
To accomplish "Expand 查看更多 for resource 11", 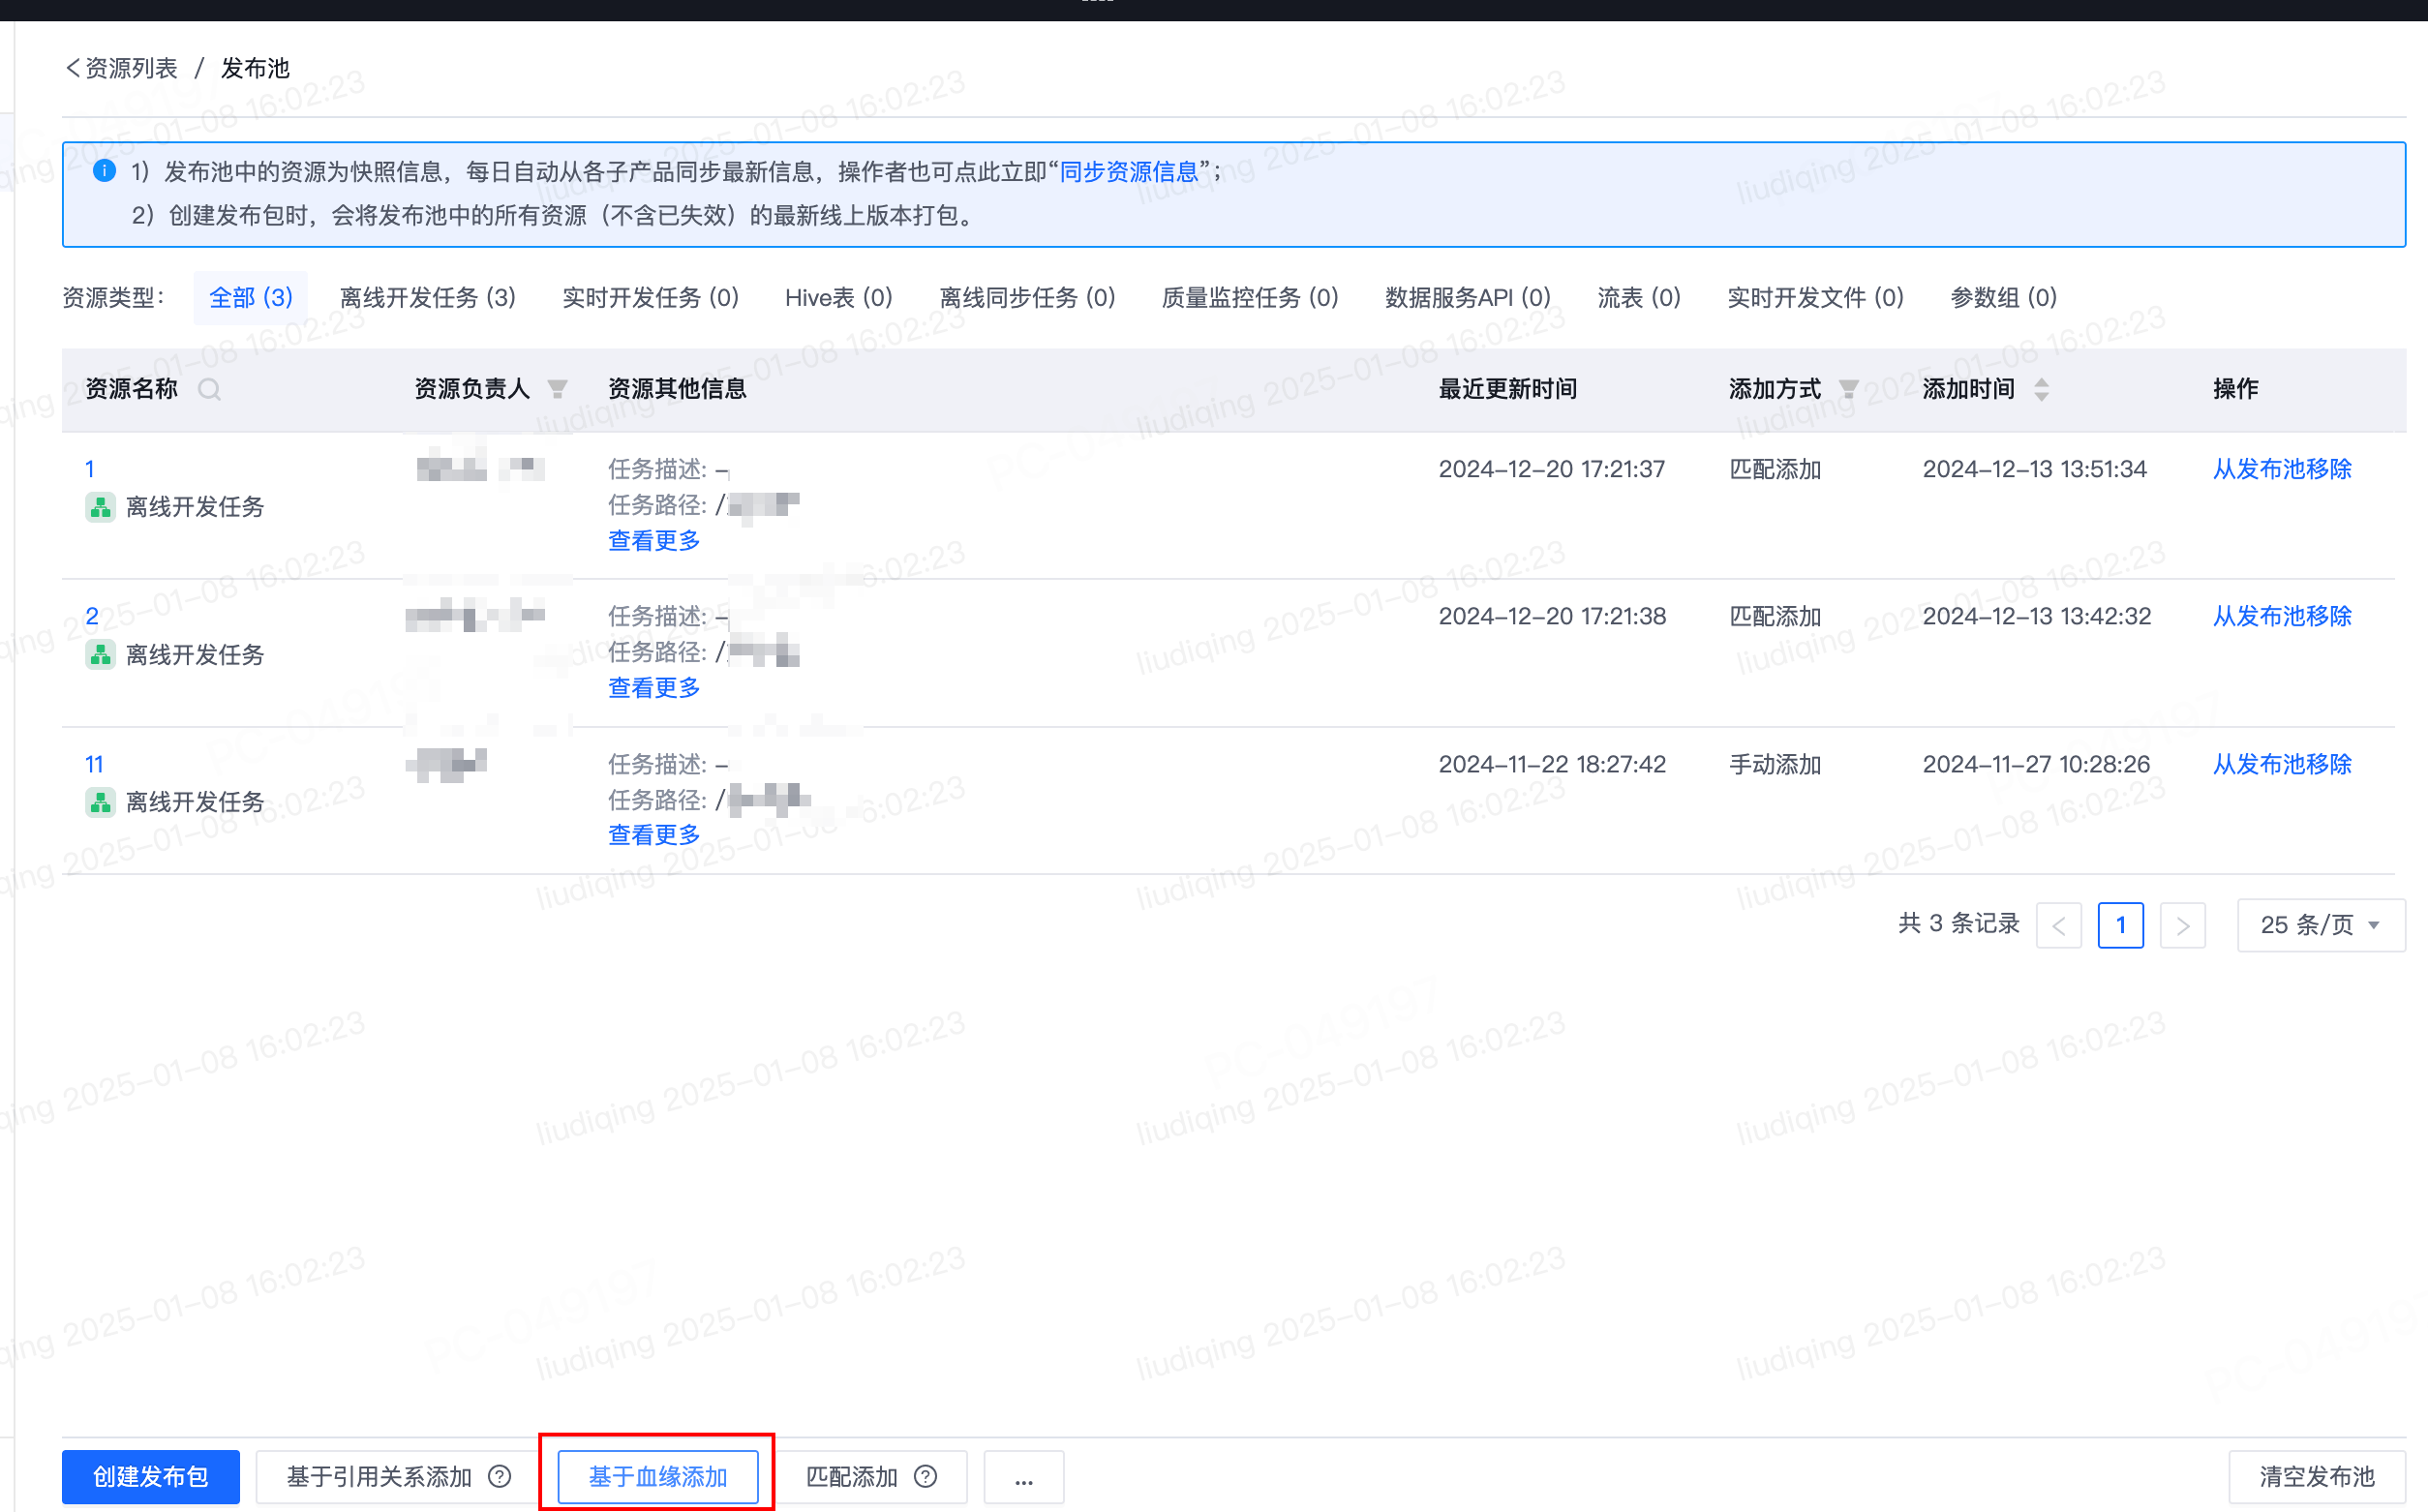I will pos(654,835).
